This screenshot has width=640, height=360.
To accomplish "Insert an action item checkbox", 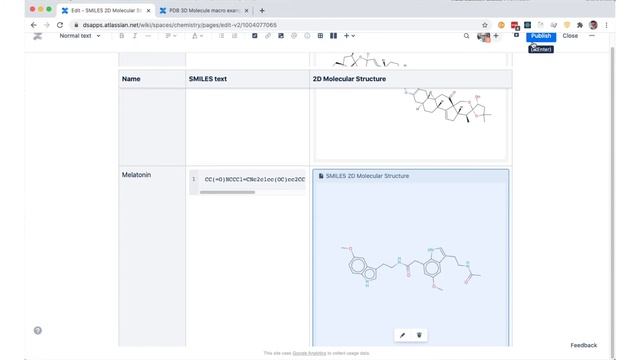I will 255,36.
